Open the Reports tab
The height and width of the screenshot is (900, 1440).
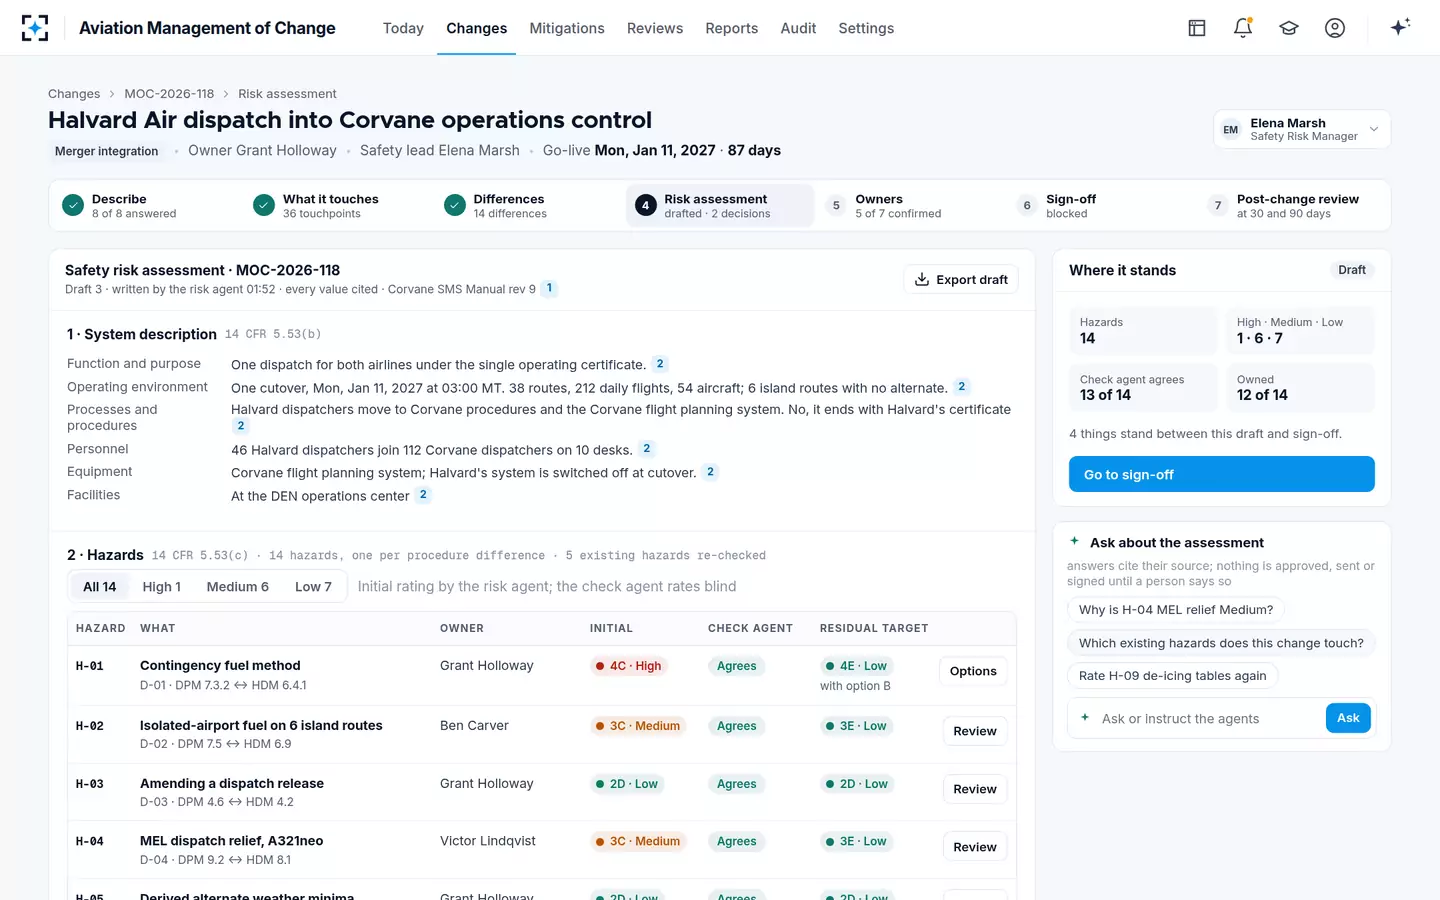pyautogui.click(x=732, y=28)
